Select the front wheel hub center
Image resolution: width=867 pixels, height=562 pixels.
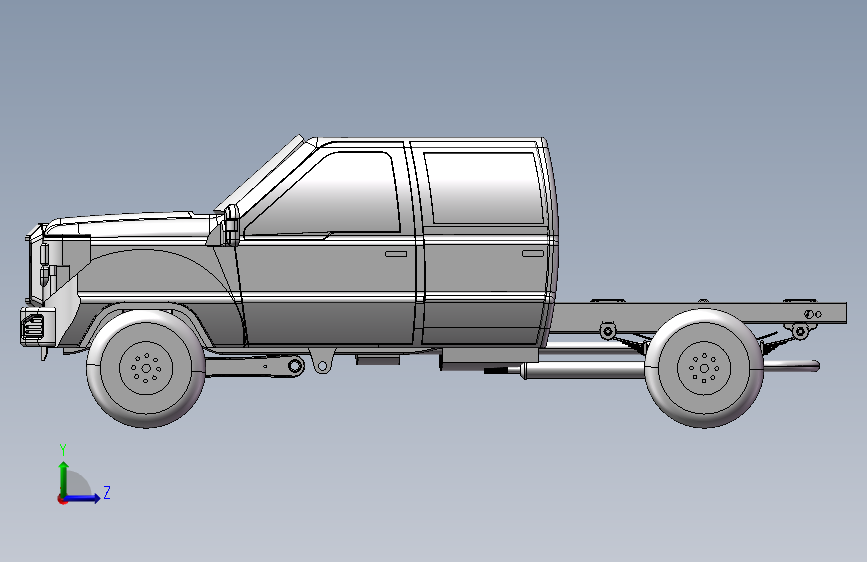point(146,368)
